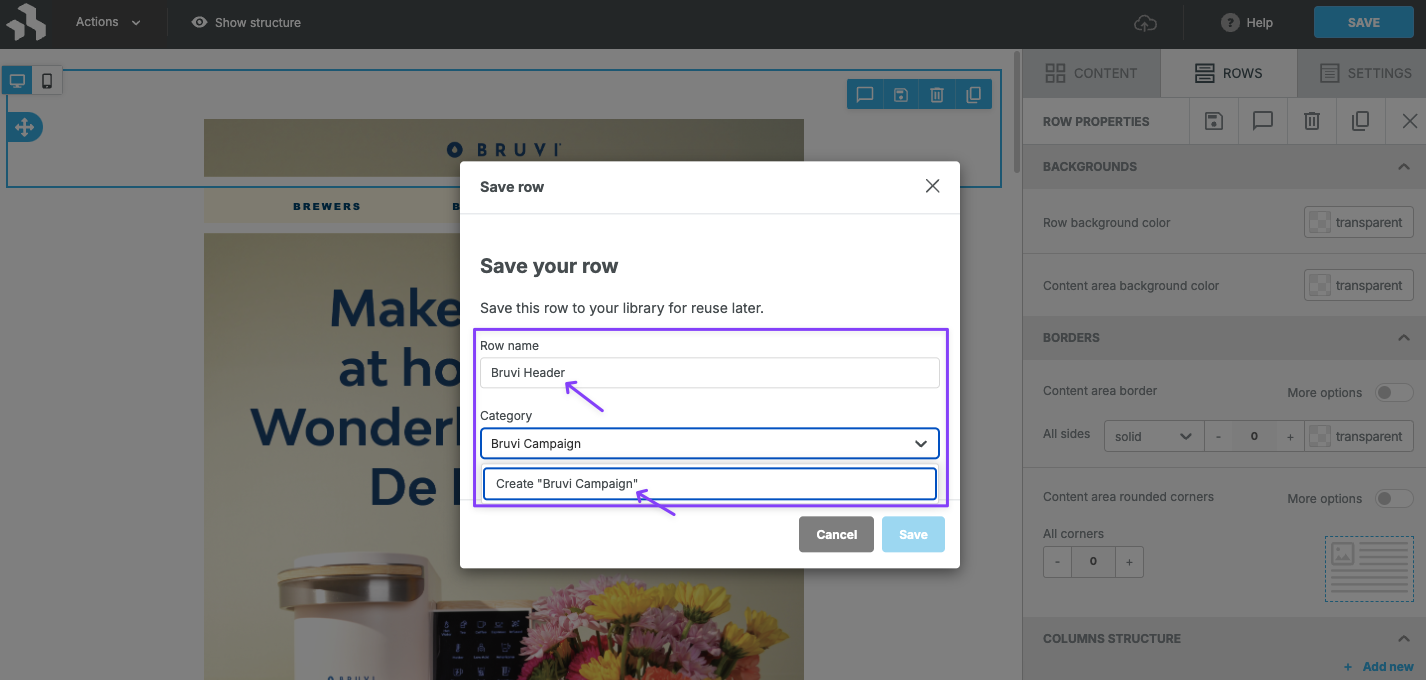
Task: Enable More options for rounded corners
Action: tap(1394, 498)
